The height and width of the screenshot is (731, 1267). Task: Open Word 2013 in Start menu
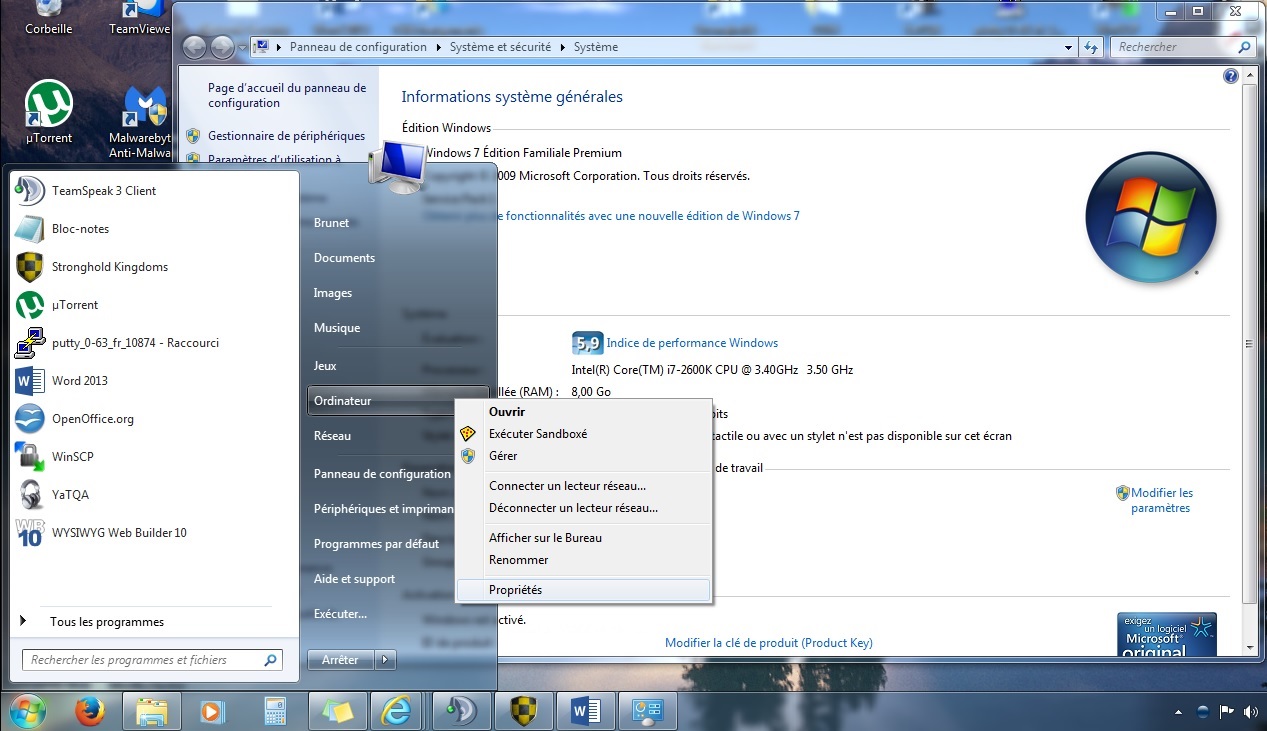pos(79,381)
